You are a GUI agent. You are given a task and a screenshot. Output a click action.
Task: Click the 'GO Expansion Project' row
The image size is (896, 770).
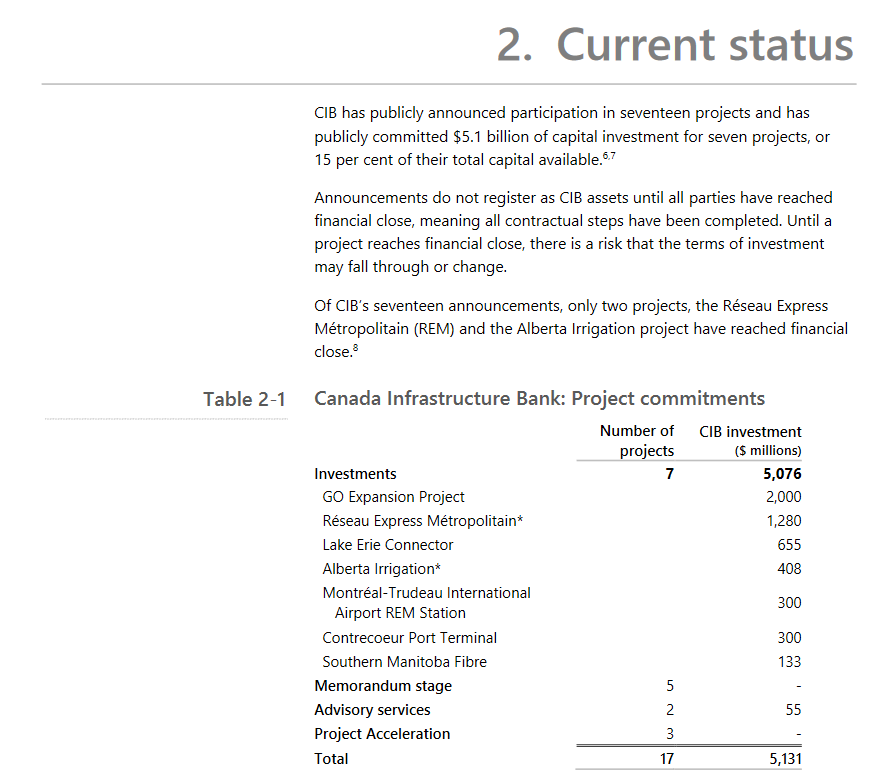tap(393, 497)
